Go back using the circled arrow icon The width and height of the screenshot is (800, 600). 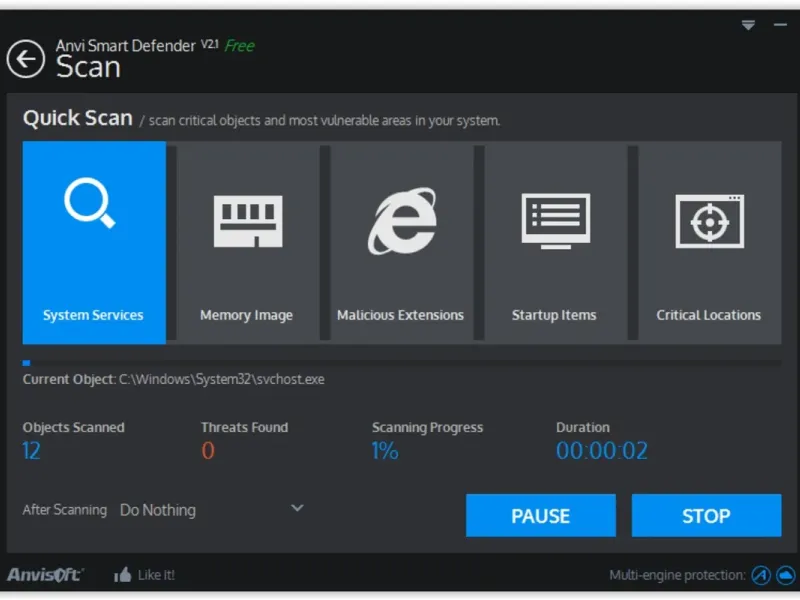coord(26,59)
